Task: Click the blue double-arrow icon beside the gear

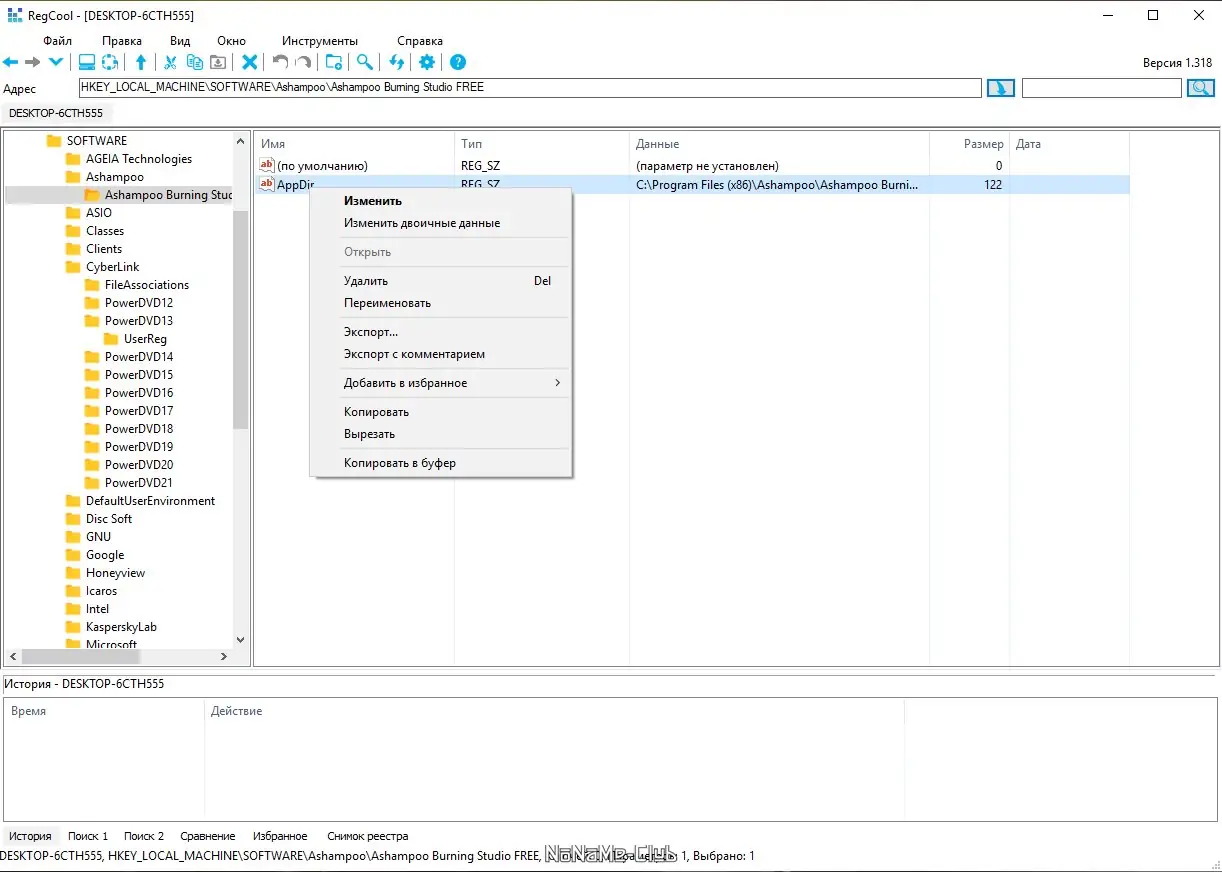Action: pos(397,62)
